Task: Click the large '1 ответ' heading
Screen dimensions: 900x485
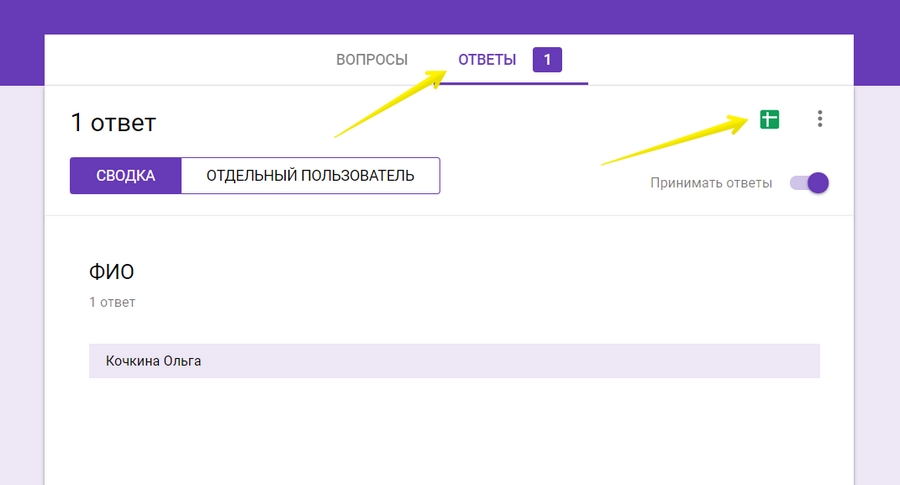Action: (x=113, y=123)
